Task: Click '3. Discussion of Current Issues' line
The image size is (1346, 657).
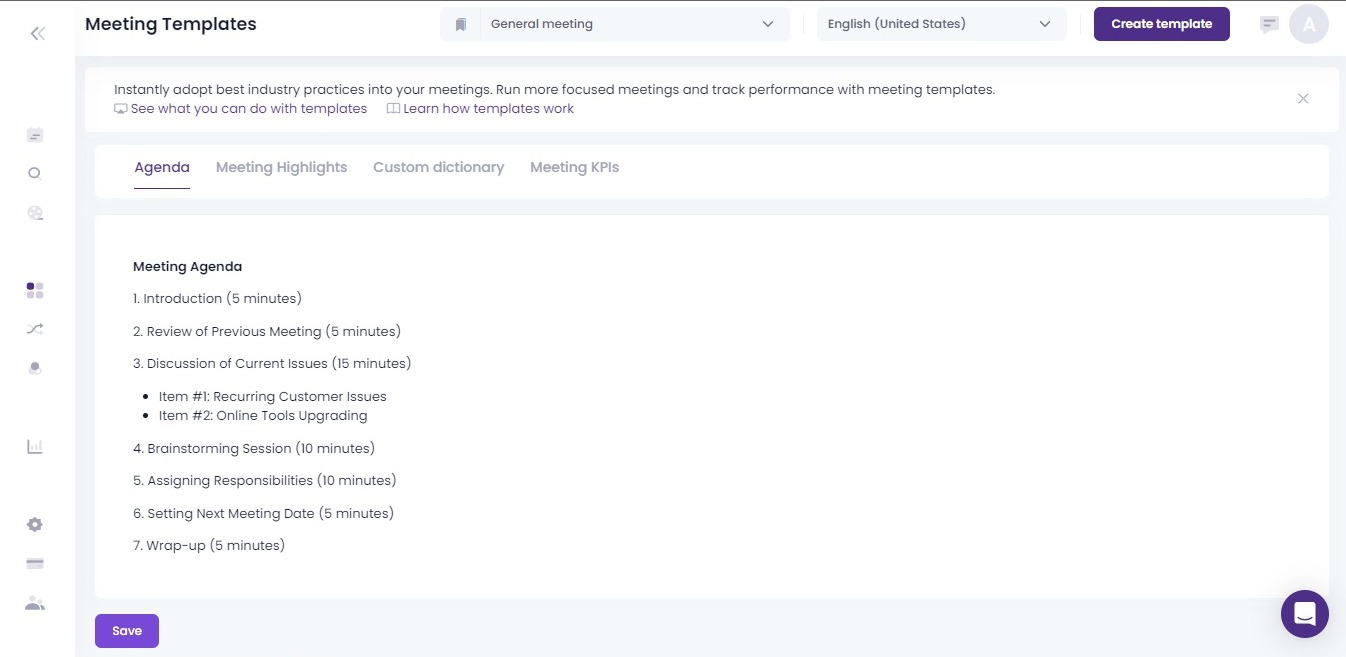Action: pos(272,363)
